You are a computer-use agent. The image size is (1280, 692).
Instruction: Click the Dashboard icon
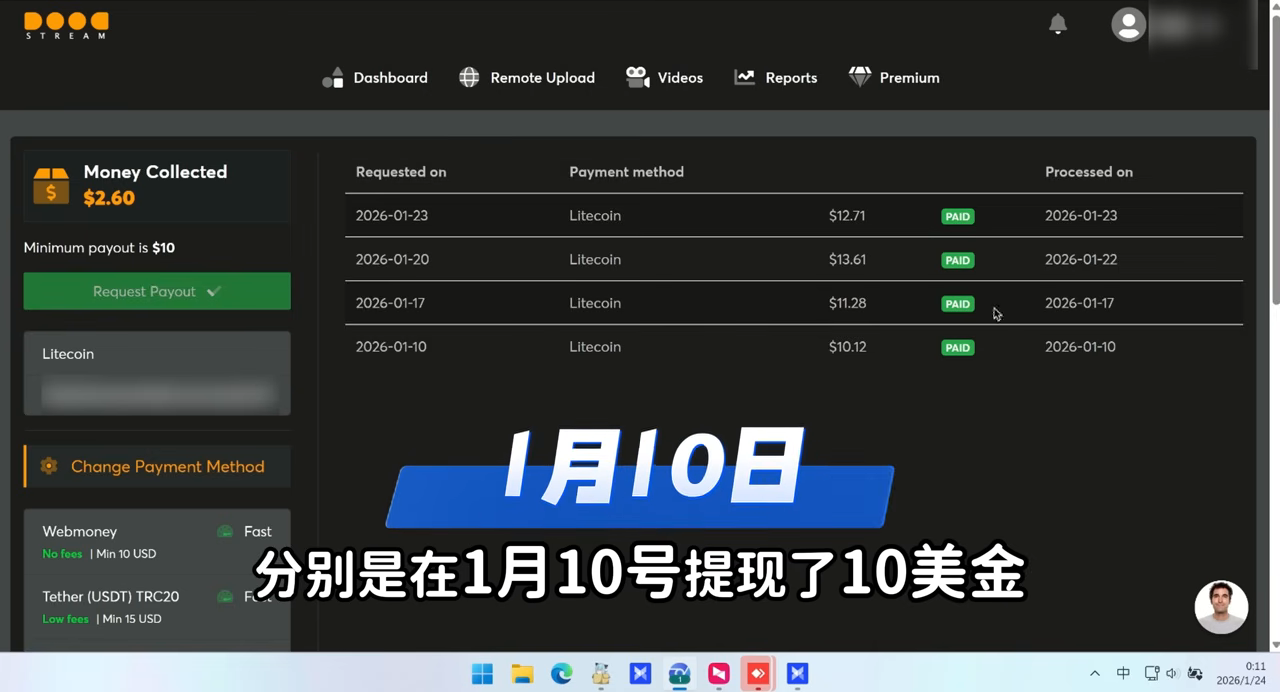pyautogui.click(x=333, y=78)
